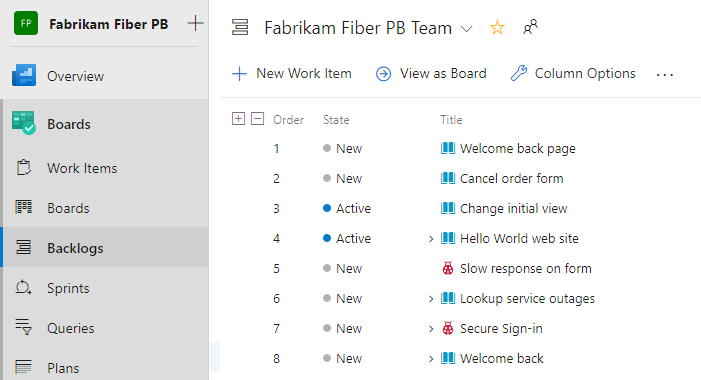This screenshot has width=701, height=380.
Task: Click New Work Item button
Action: [292, 74]
